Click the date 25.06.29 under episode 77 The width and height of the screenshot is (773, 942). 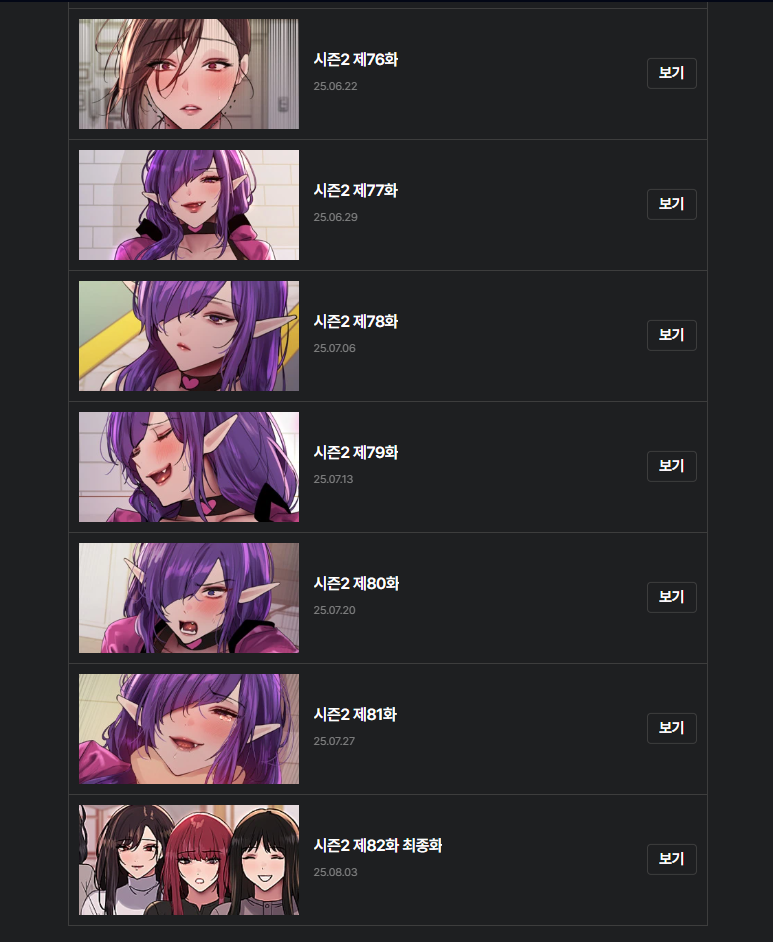335,217
